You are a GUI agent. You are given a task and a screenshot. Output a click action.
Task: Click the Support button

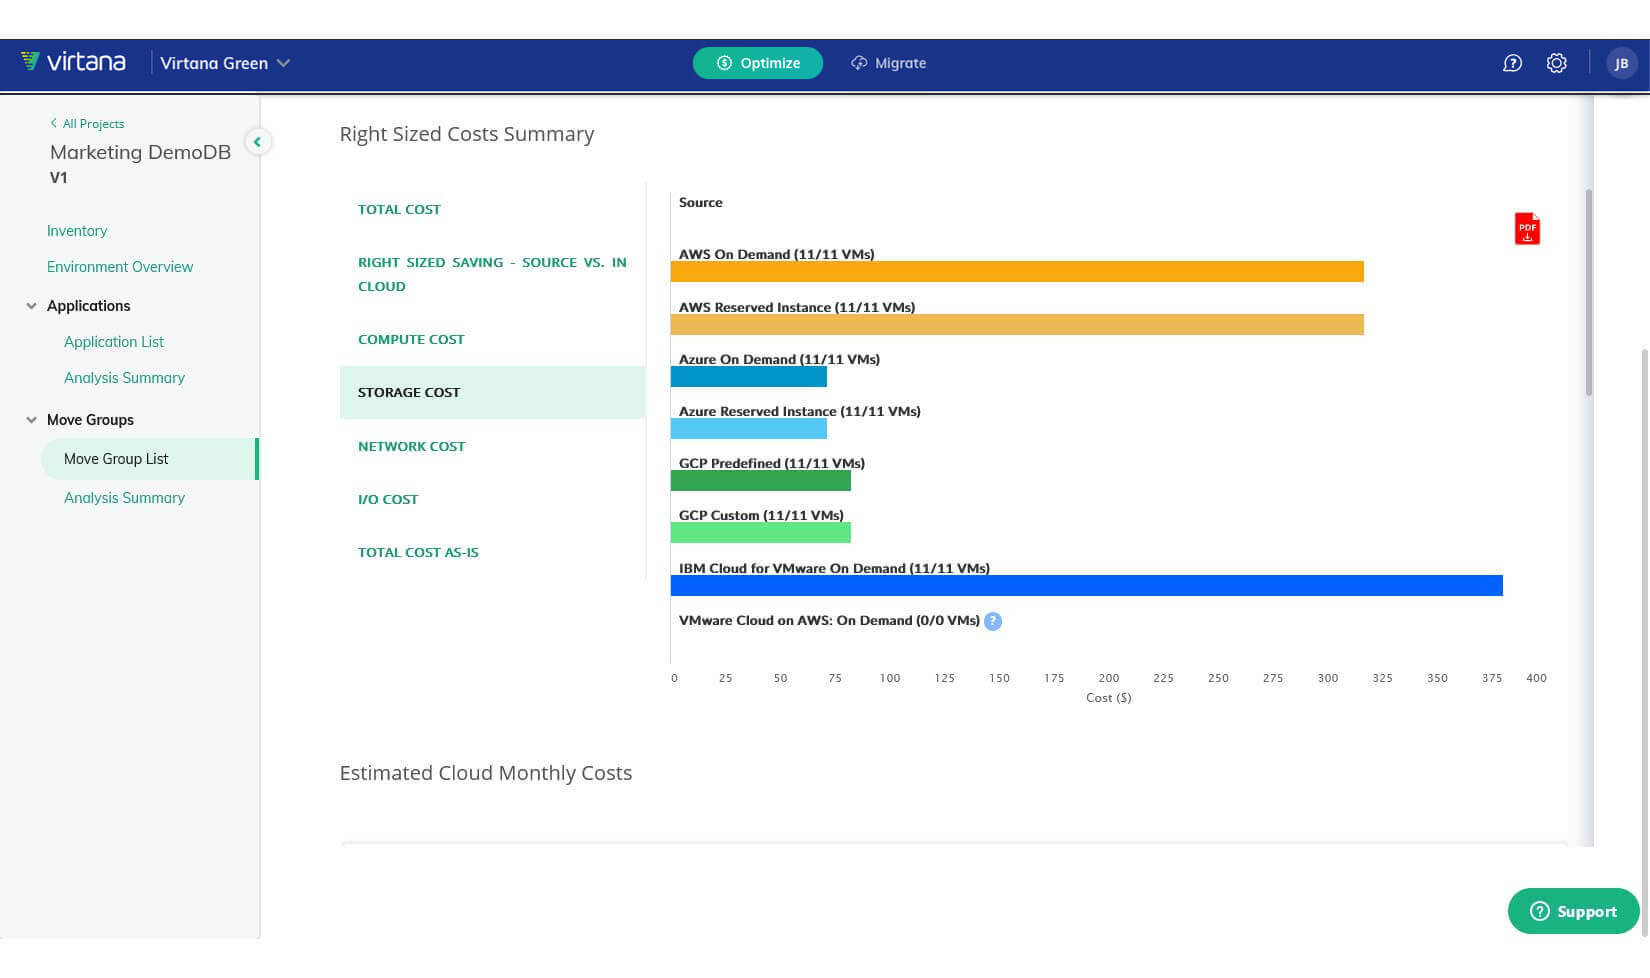point(1573,911)
